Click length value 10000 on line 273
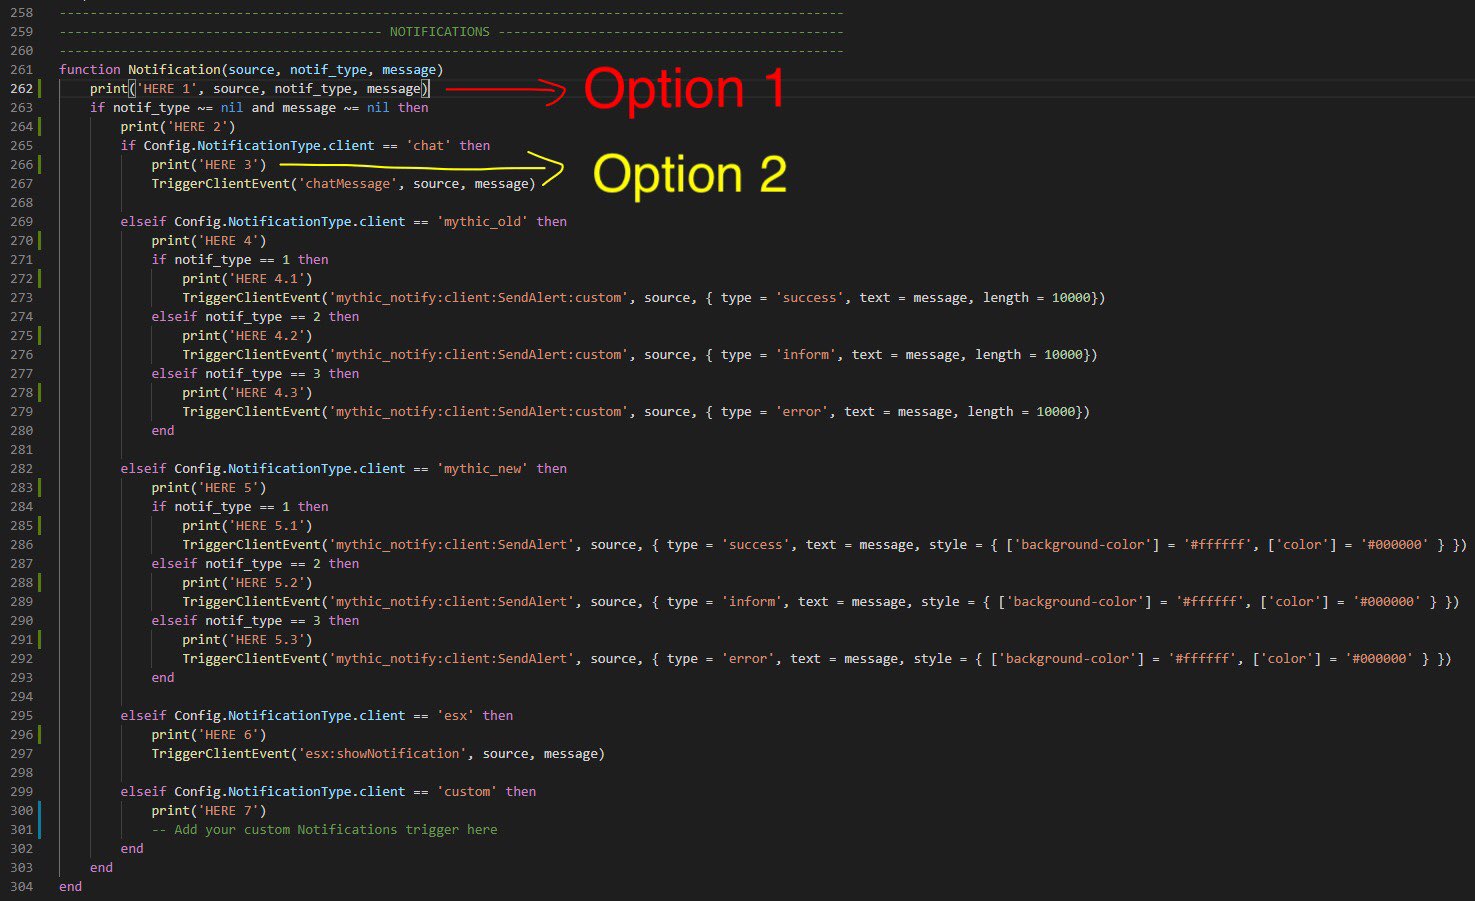Viewport: 1475px width, 901px height. click(1071, 297)
